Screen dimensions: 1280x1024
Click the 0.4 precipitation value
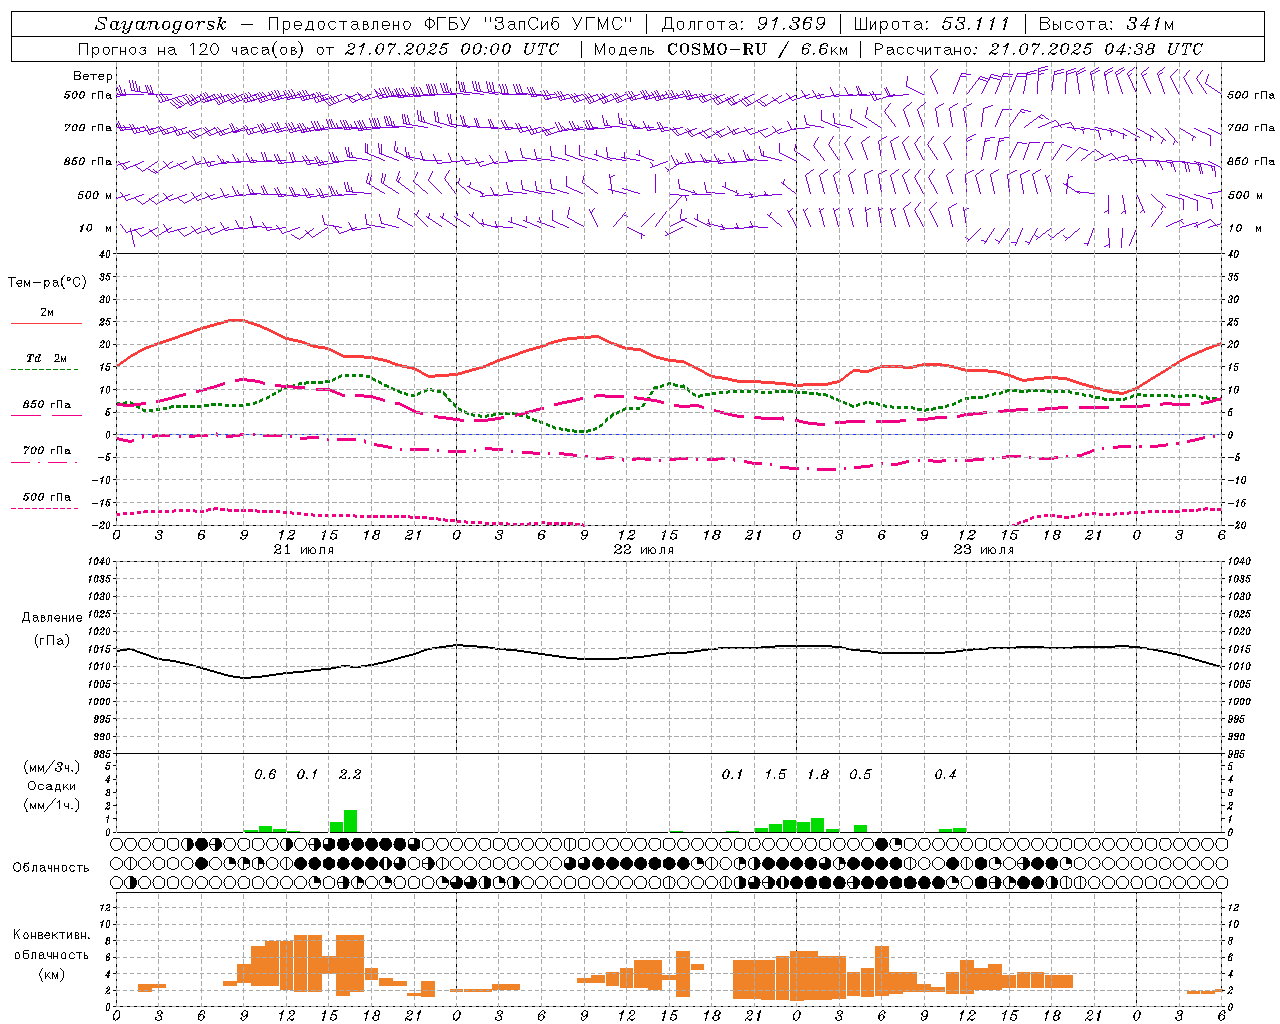pos(945,774)
